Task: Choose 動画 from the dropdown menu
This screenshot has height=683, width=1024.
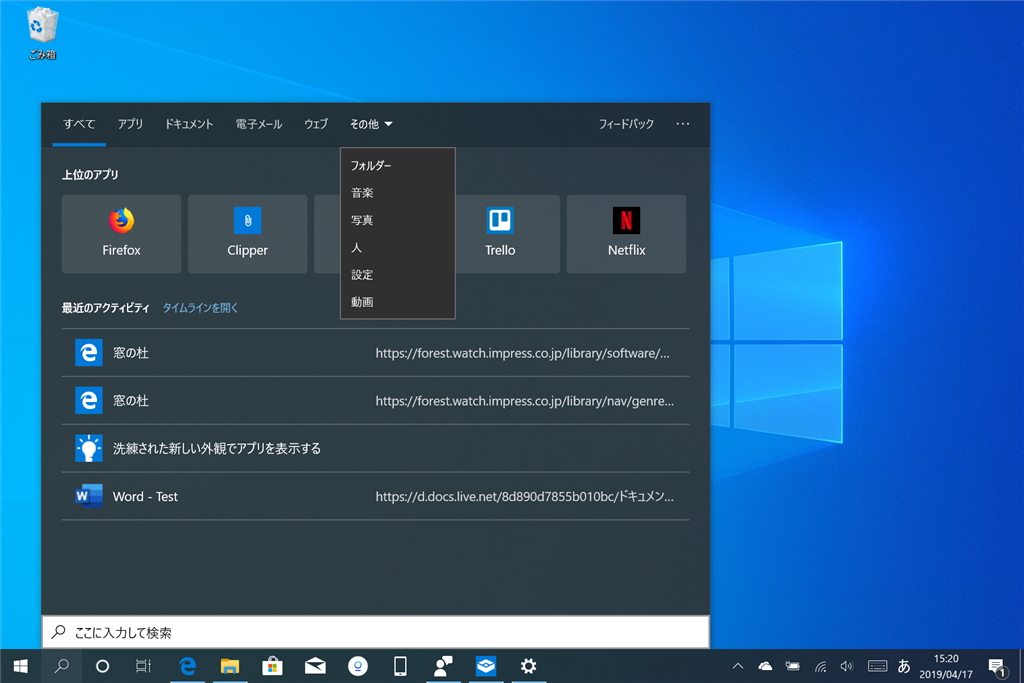Action: 398,302
